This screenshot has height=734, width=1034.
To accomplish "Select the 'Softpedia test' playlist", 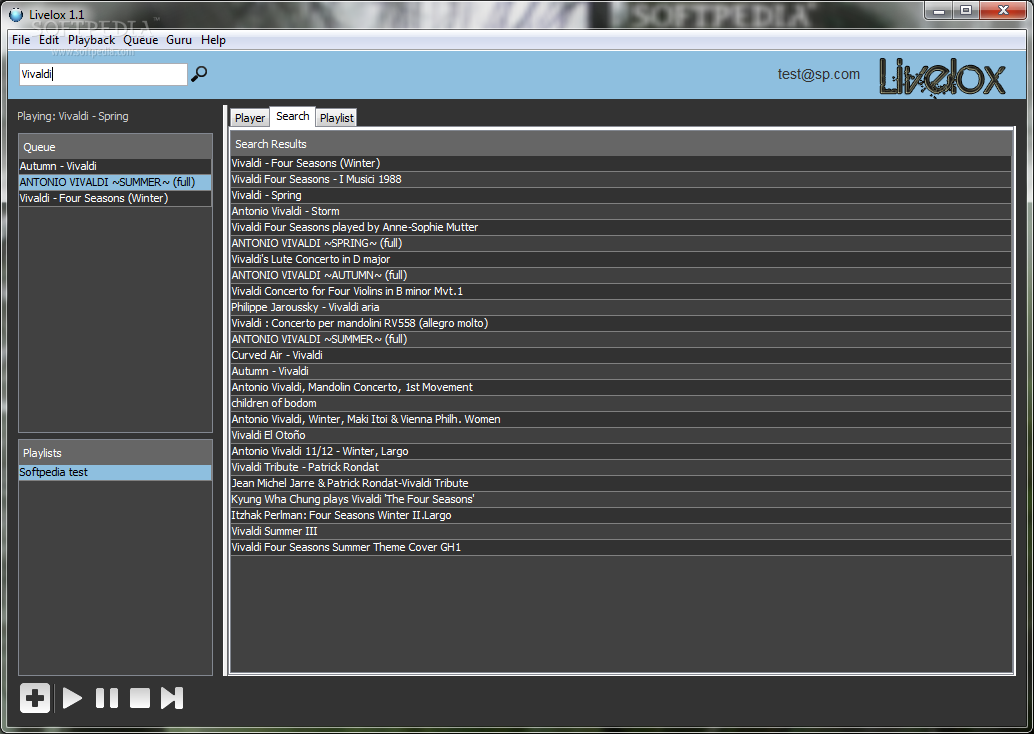I will click(x=115, y=472).
